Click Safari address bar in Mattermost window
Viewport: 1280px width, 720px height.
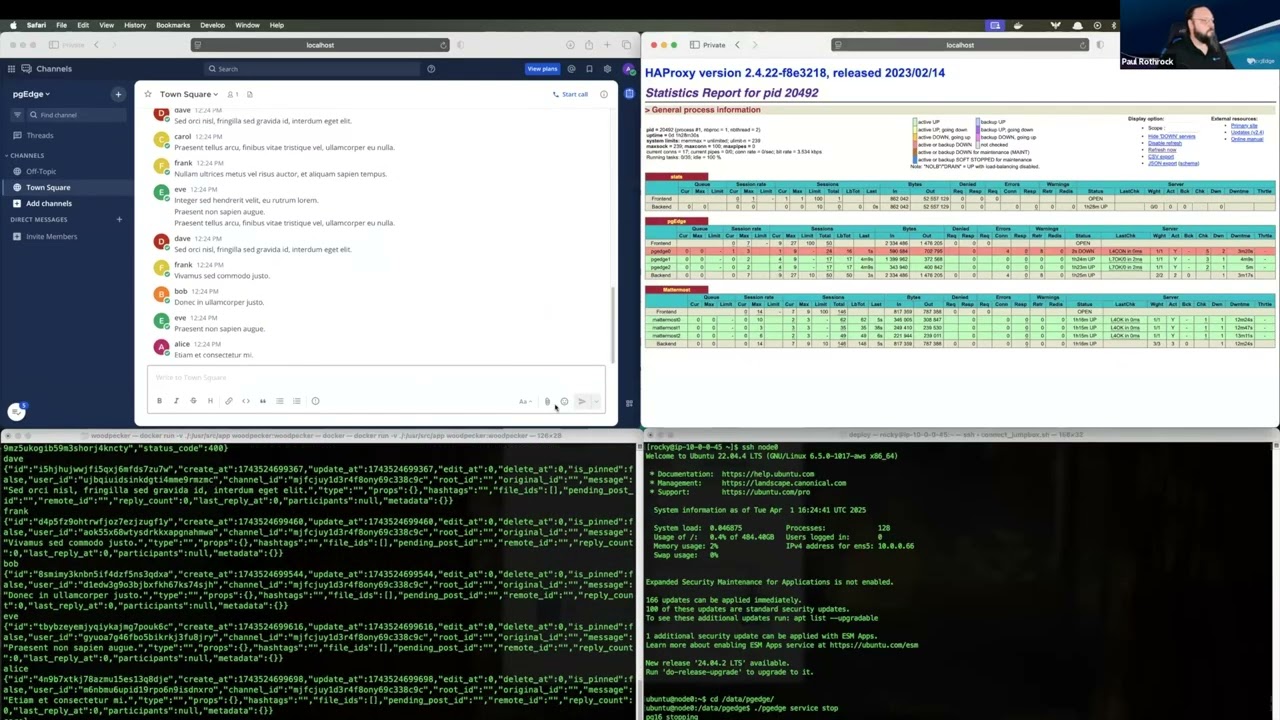pyautogui.click(x=320, y=45)
